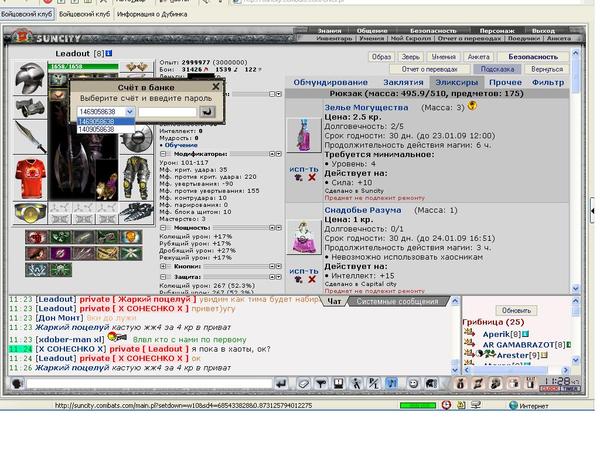Click the Вернуться button
Image resolution: width=600 pixels, height=450 pixels.
pyautogui.click(x=547, y=69)
